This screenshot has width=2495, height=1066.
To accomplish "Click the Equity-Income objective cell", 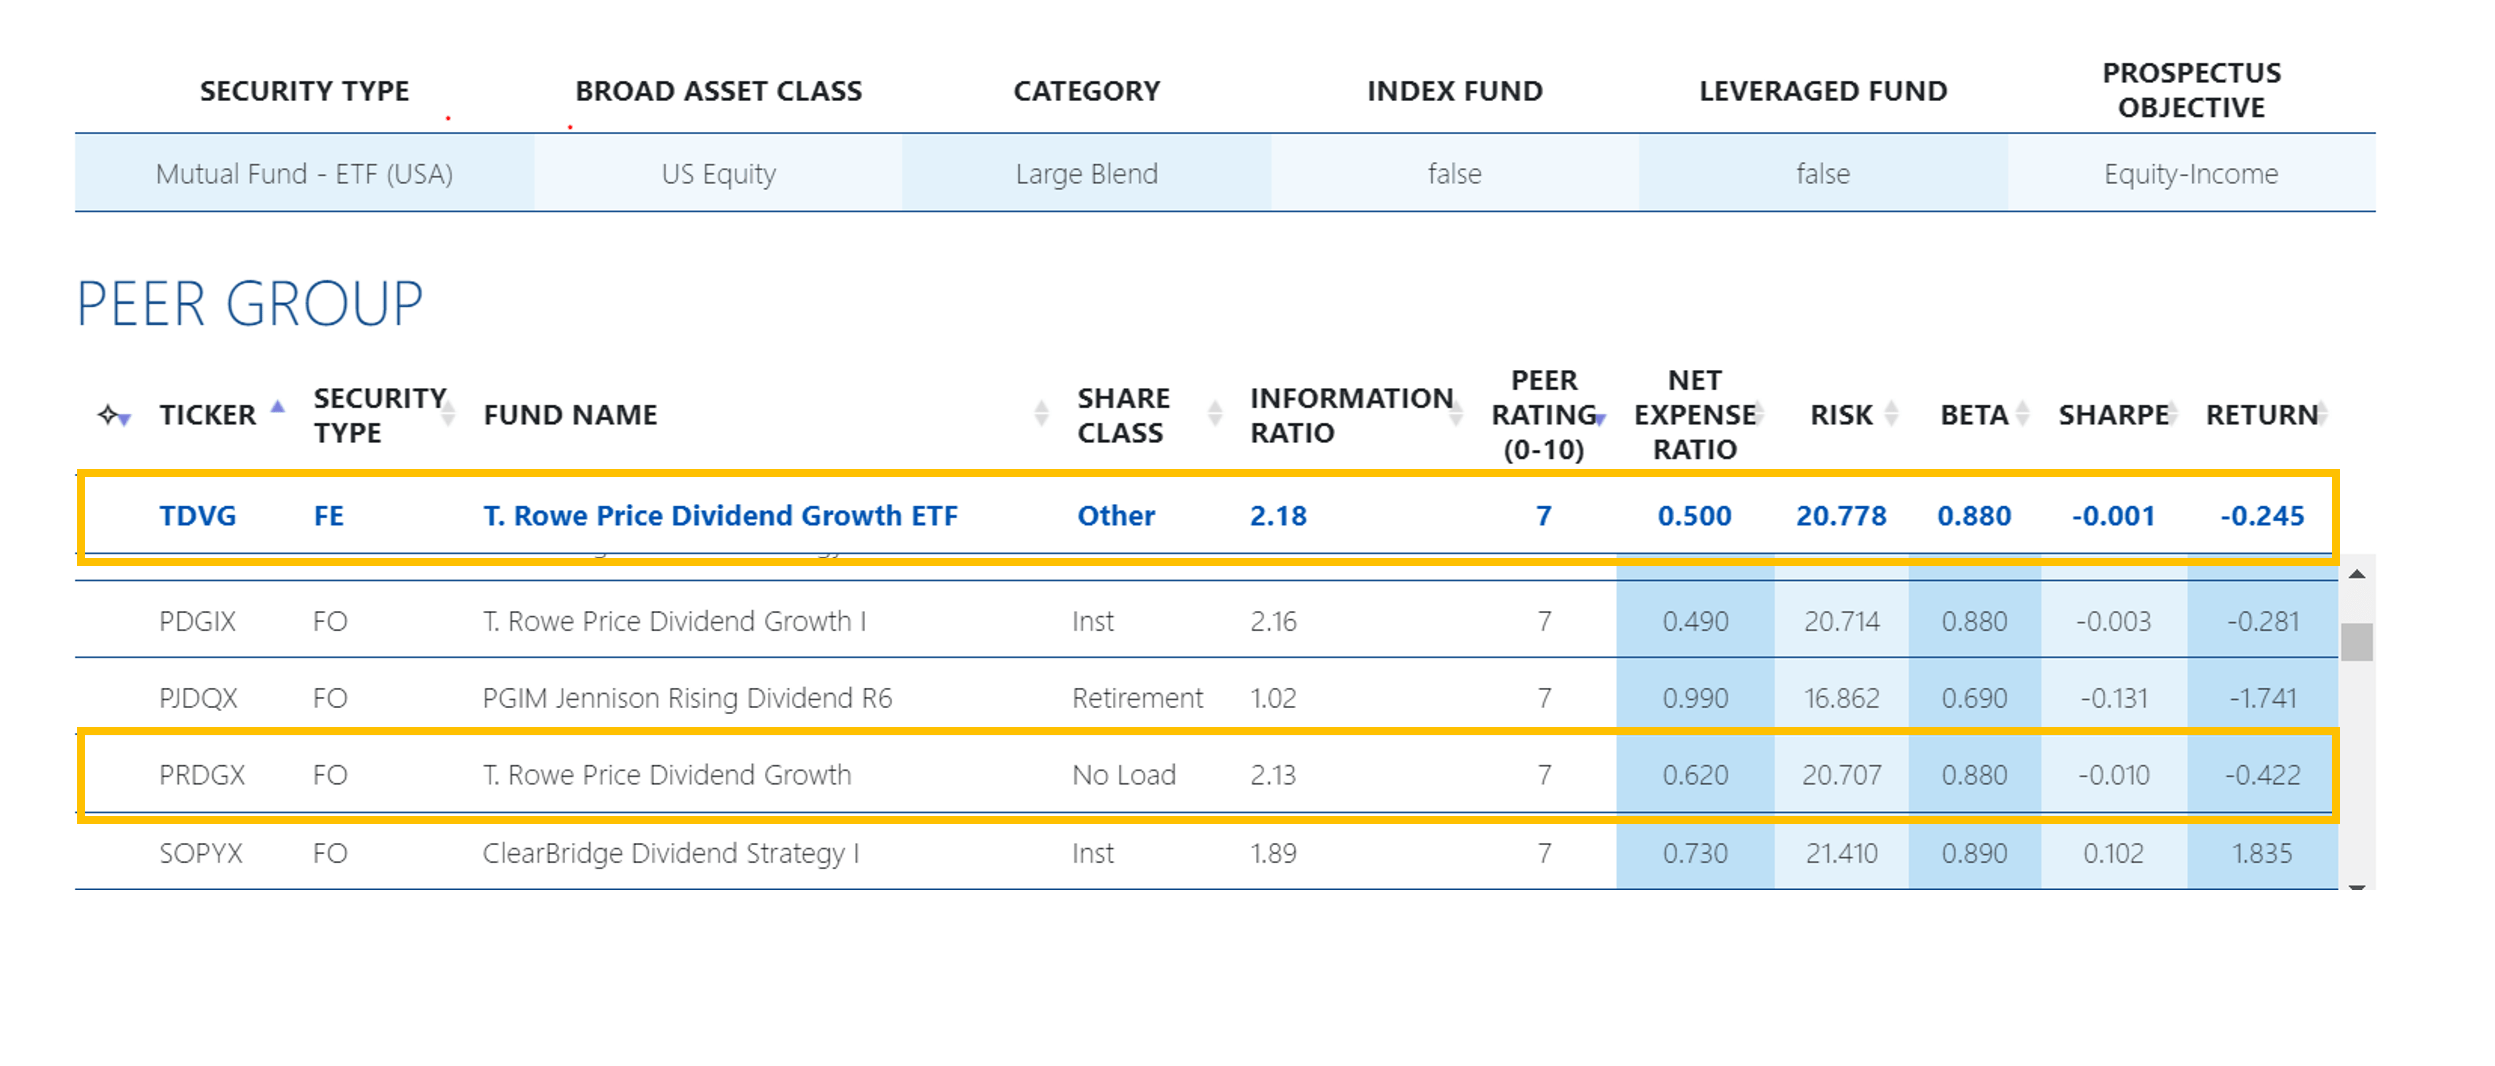I will click(x=2191, y=173).
